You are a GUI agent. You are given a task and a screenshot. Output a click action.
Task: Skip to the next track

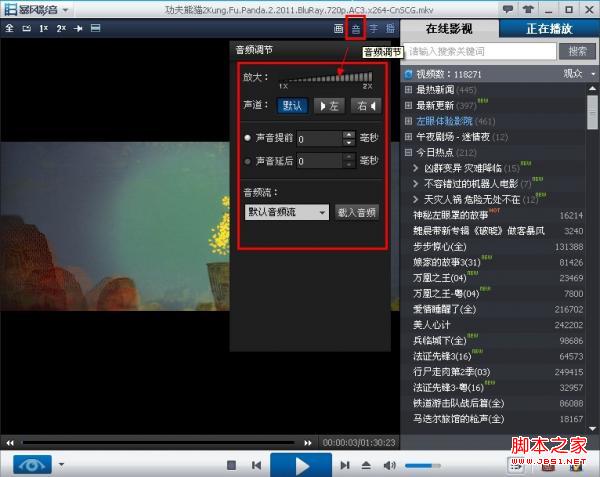click(345, 465)
